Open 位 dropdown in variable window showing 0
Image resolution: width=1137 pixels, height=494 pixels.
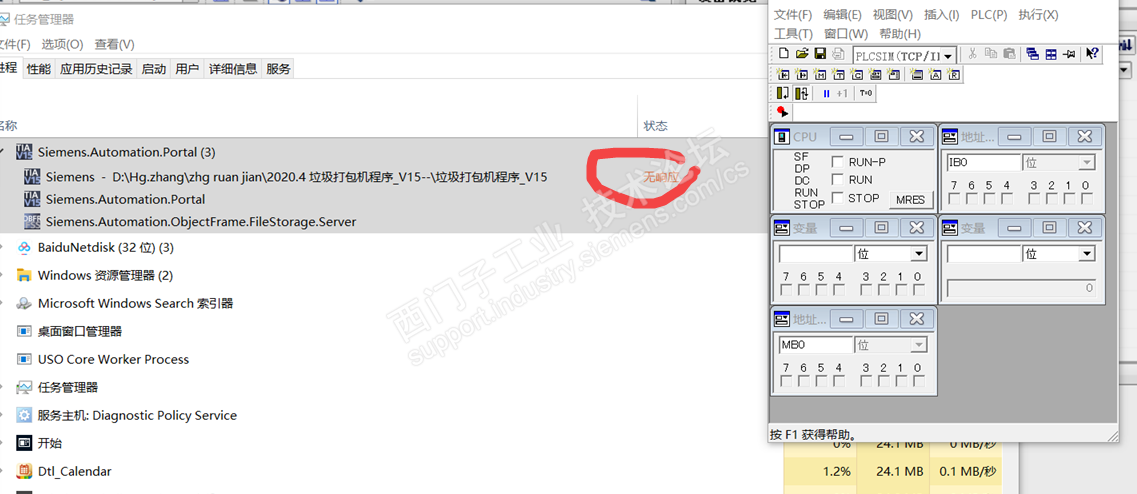click(1087, 254)
